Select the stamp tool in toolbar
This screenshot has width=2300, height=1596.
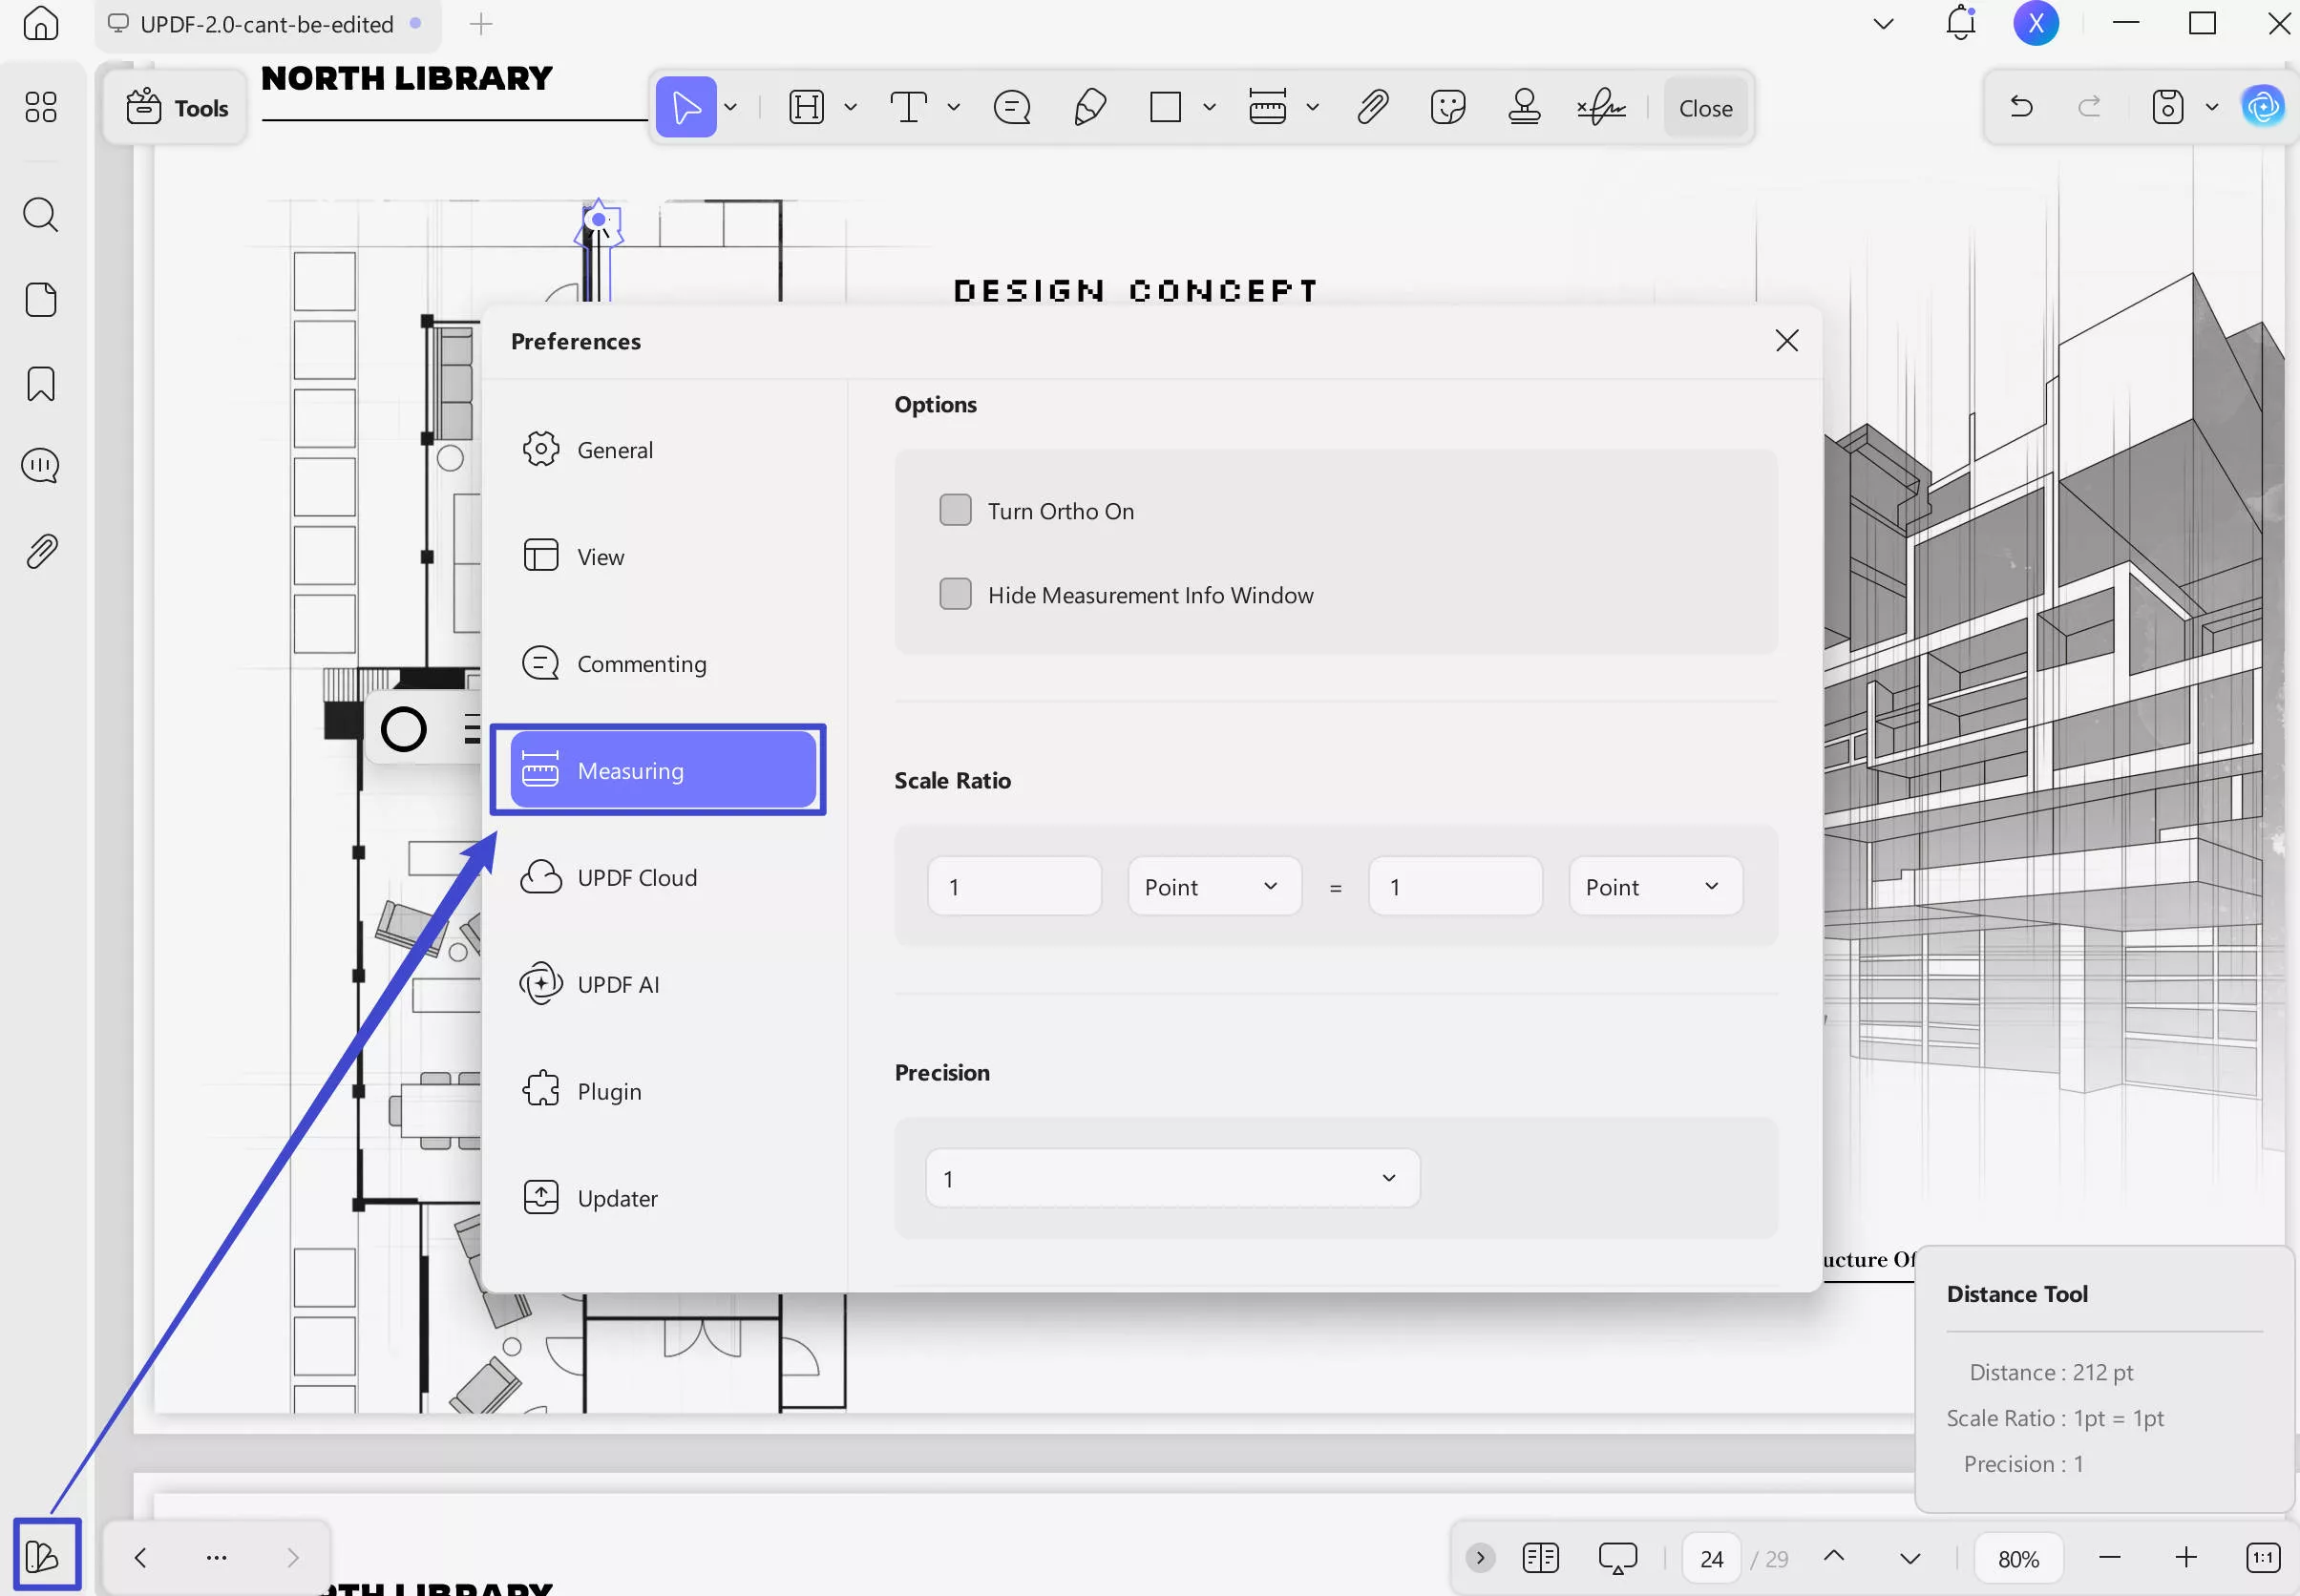[x=1523, y=107]
